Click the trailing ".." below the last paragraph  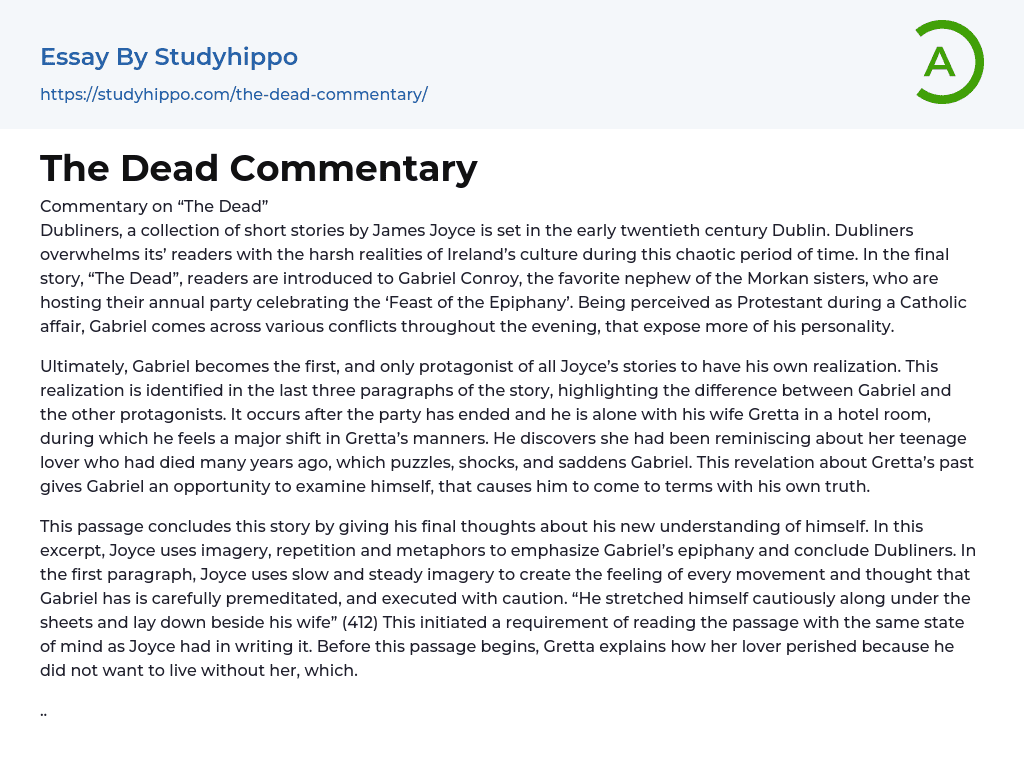[44, 712]
